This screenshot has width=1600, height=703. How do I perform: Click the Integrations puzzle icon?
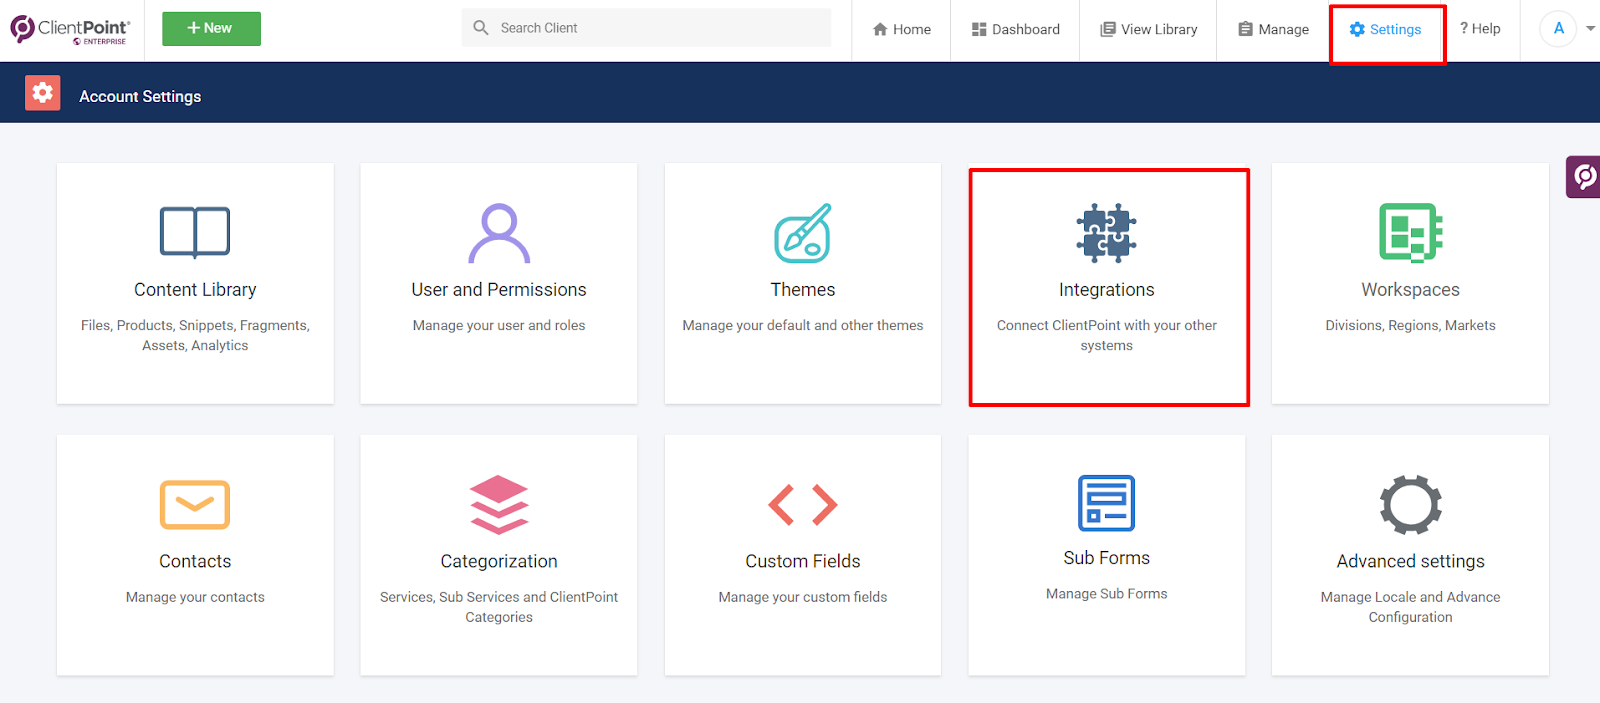[x=1107, y=233]
